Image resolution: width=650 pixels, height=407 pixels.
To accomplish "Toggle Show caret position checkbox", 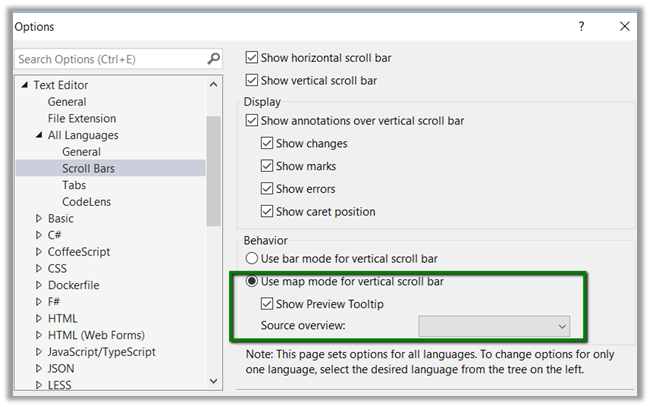I will (x=267, y=211).
